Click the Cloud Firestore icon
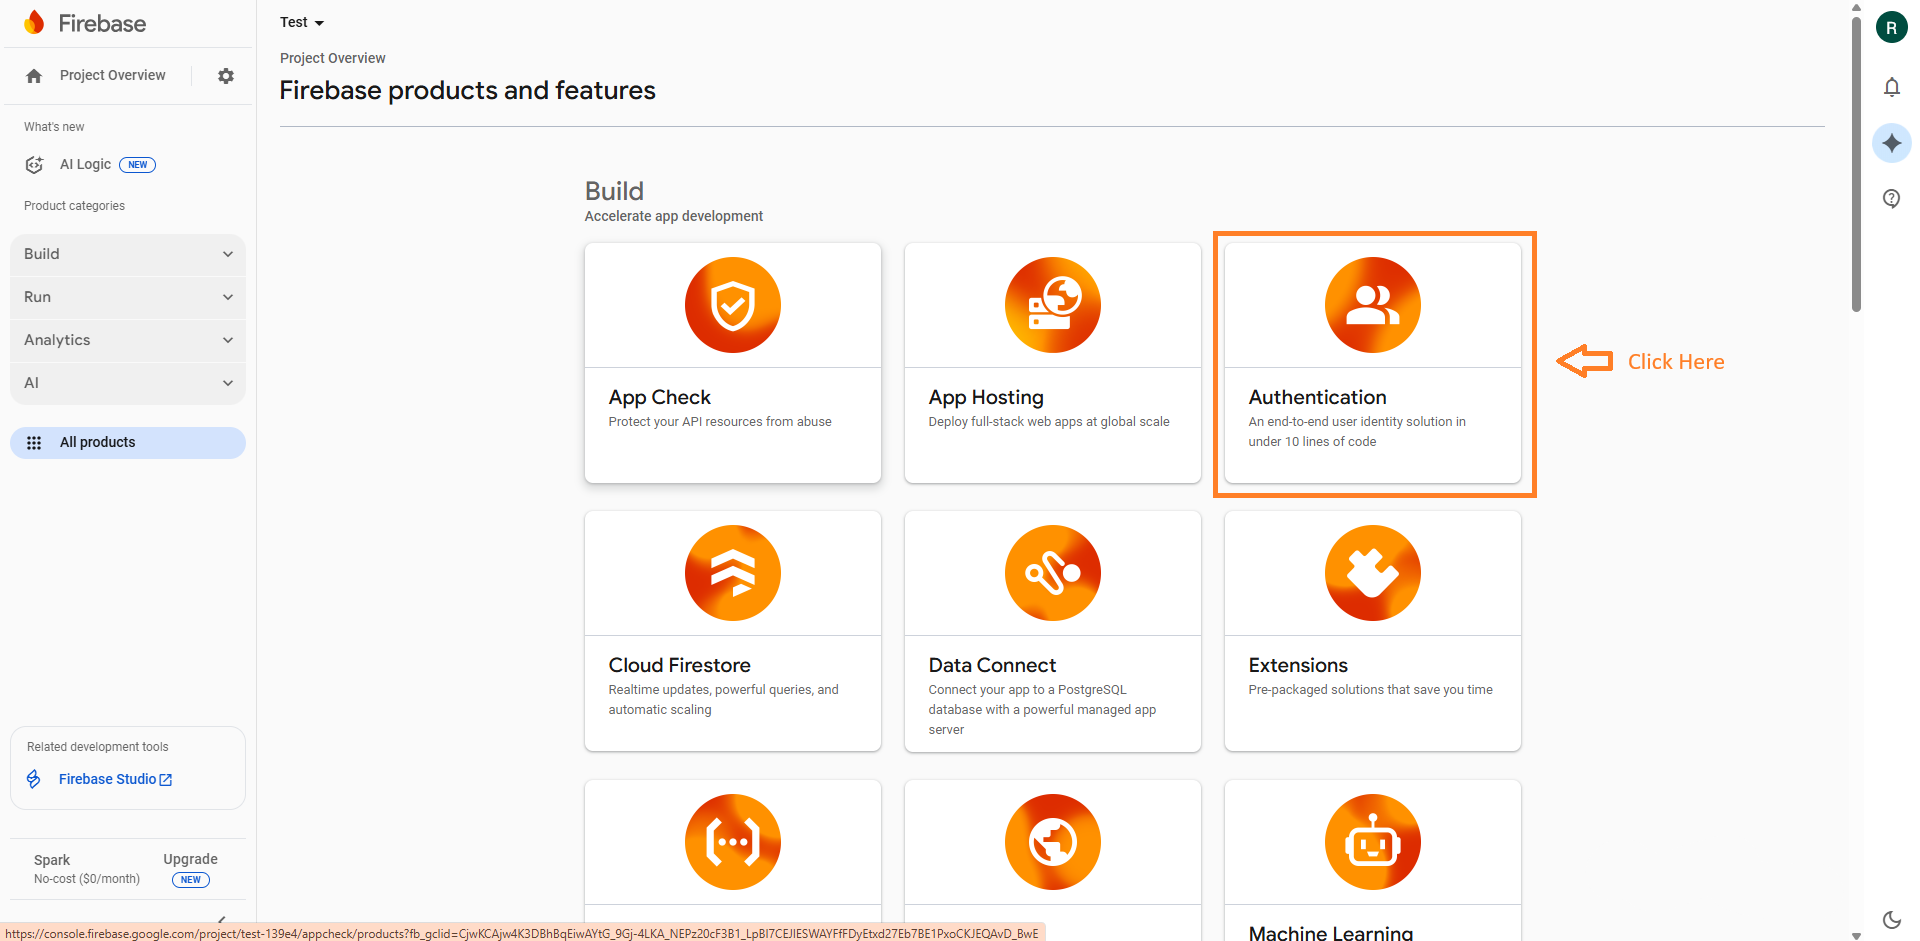The image size is (1920, 941). [x=733, y=573]
